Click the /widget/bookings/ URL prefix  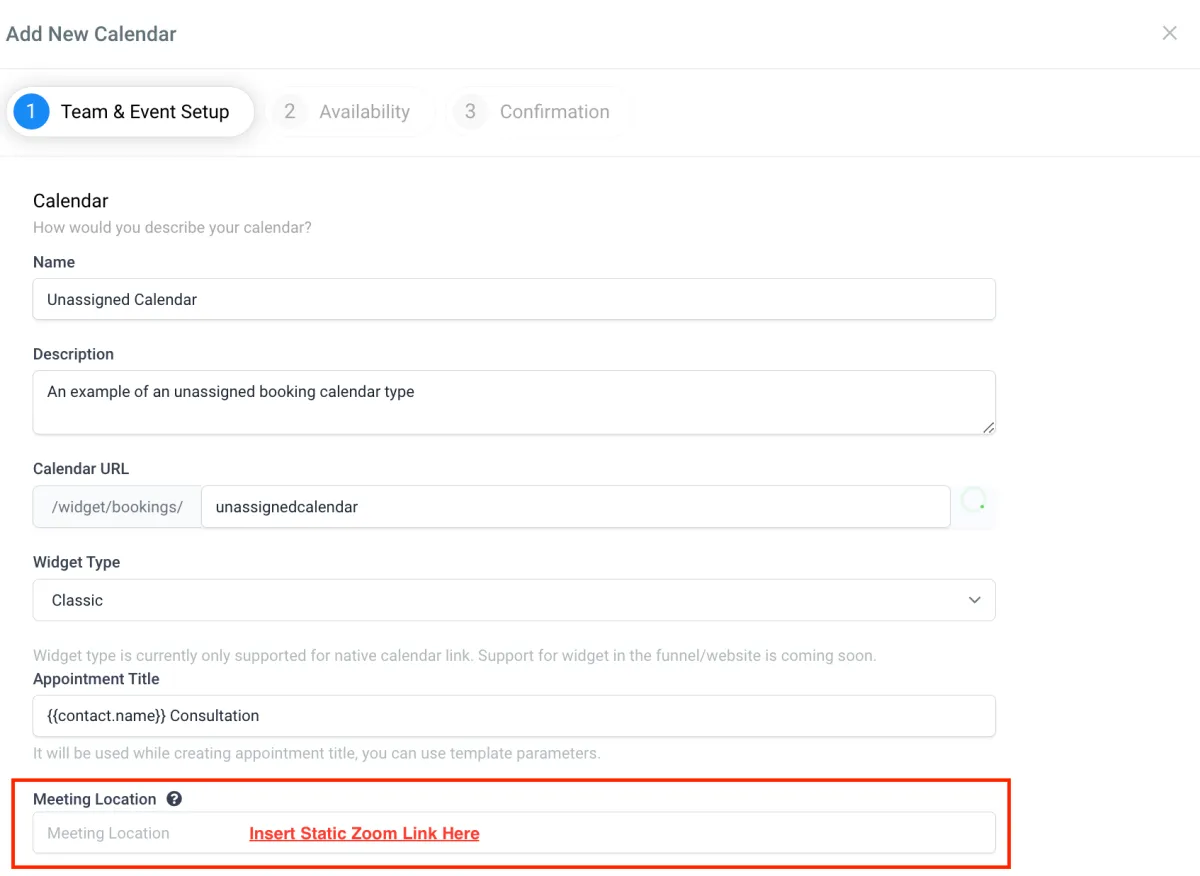[x=117, y=507]
